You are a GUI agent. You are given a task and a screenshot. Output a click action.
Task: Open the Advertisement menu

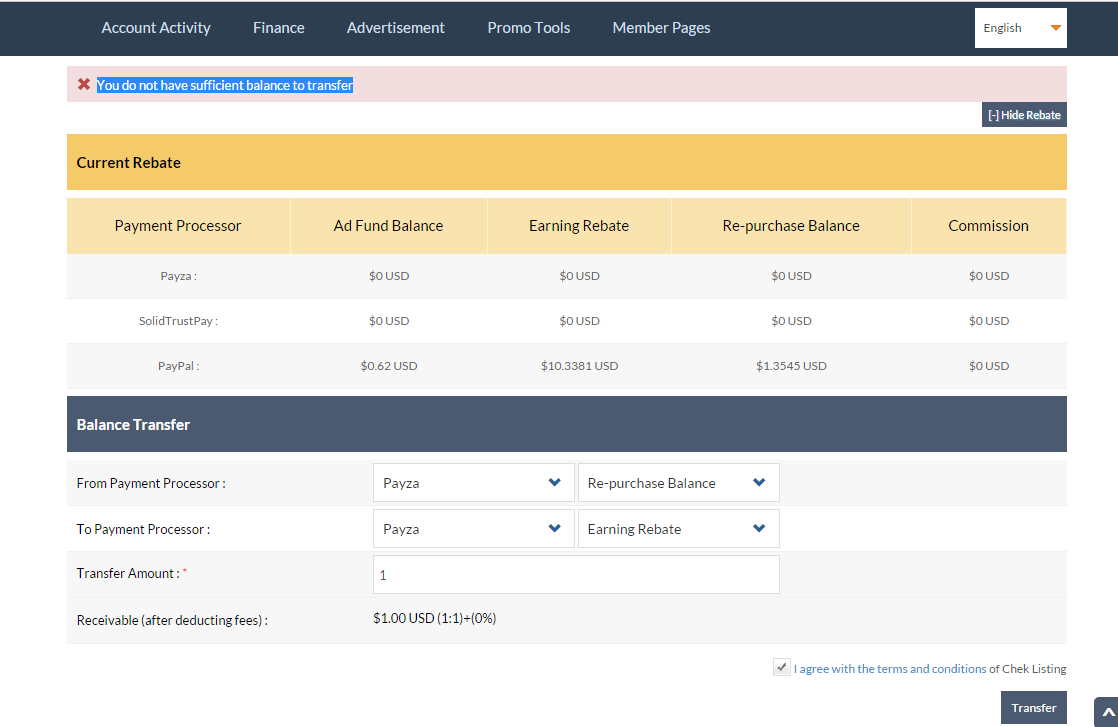396,28
